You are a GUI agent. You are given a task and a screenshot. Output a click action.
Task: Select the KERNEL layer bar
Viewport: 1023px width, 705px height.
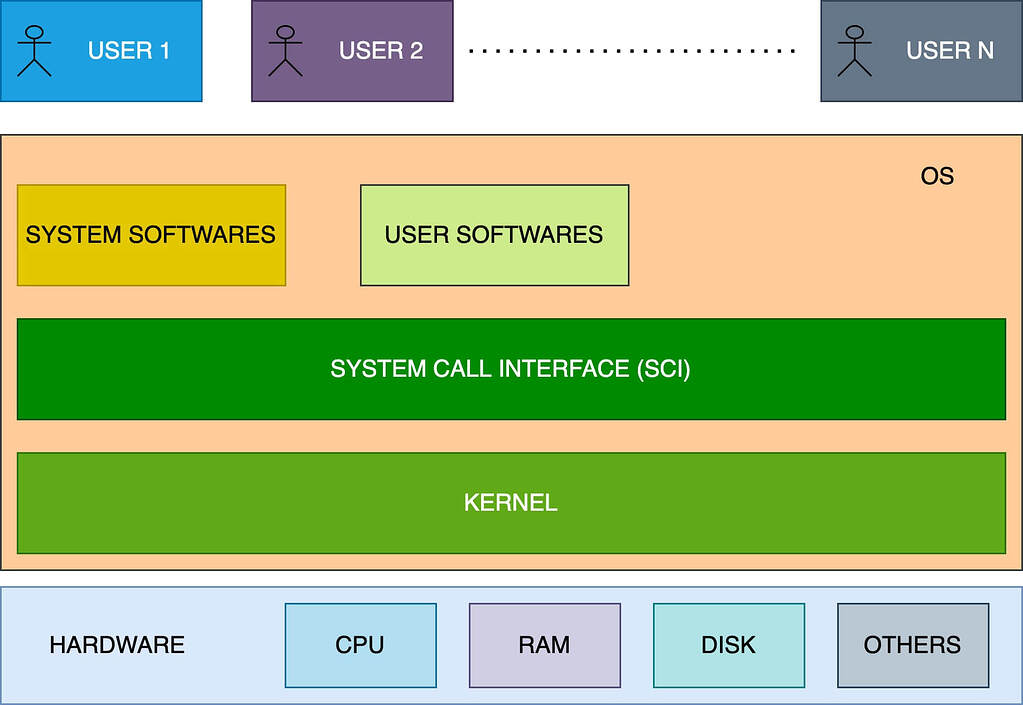click(x=511, y=503)
